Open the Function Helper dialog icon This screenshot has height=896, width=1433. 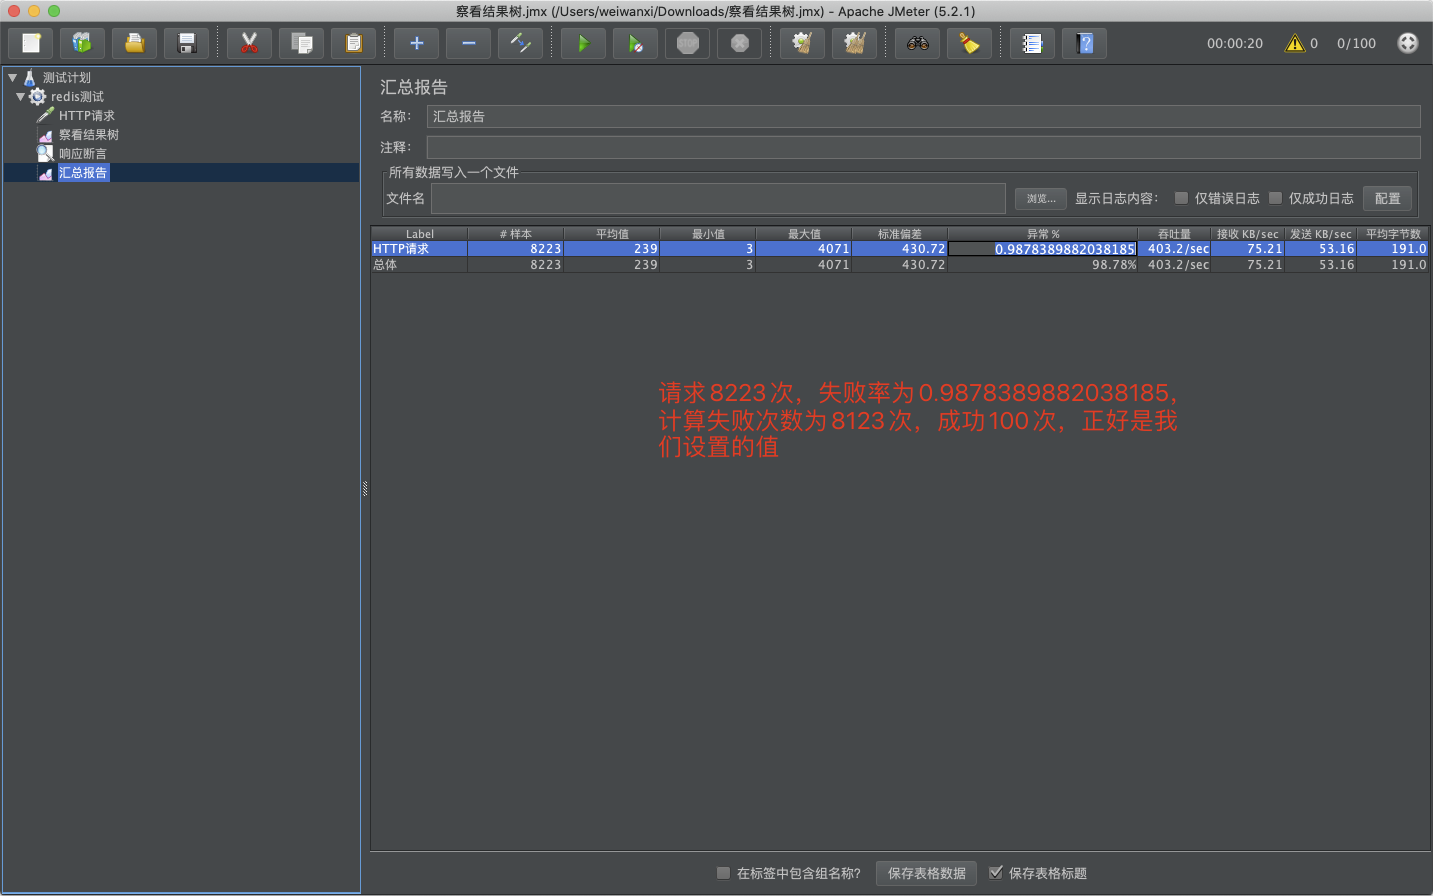click(x=1033, y=43)
